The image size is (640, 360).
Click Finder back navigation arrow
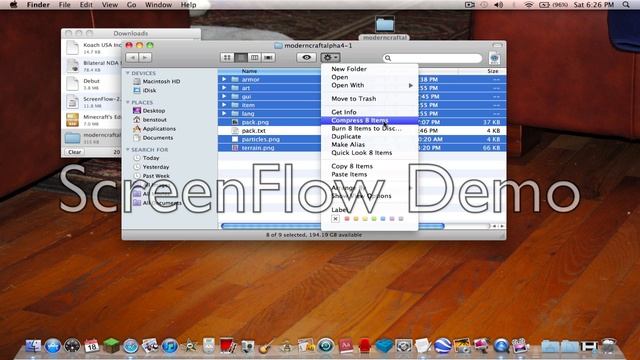click(x=132, y=58)
